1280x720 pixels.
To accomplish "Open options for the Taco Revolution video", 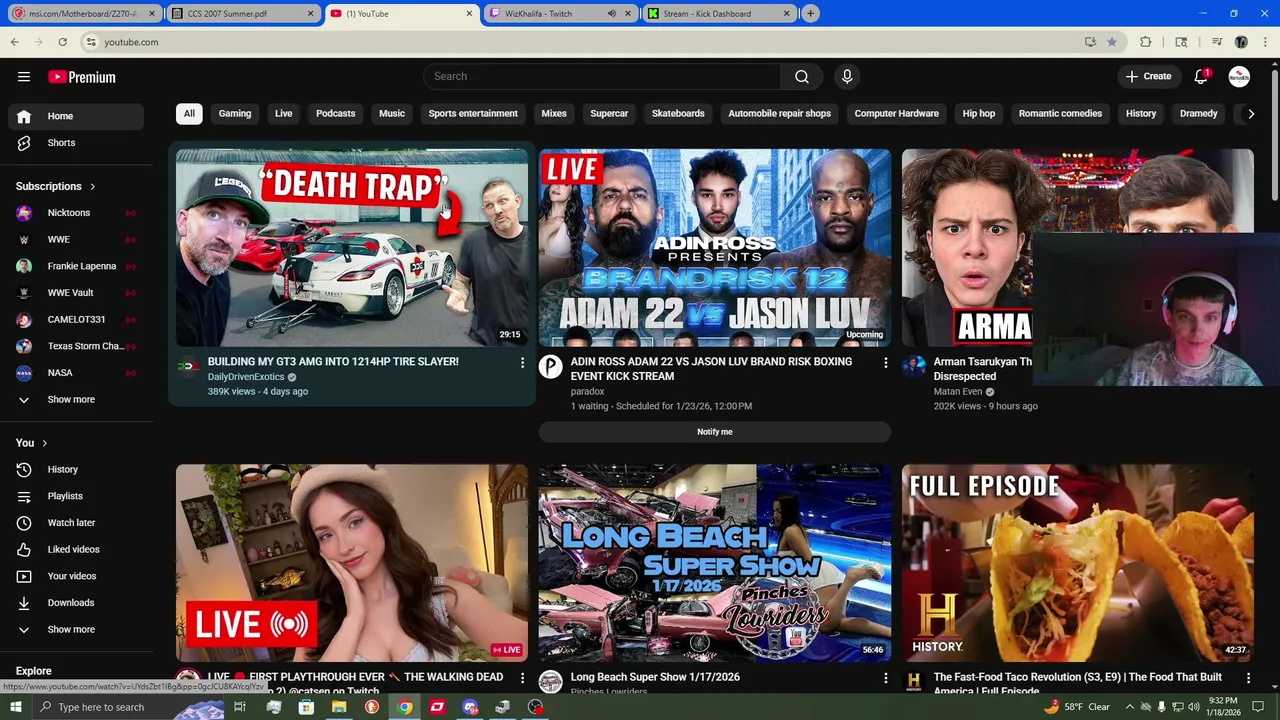I will [1248, 678].
